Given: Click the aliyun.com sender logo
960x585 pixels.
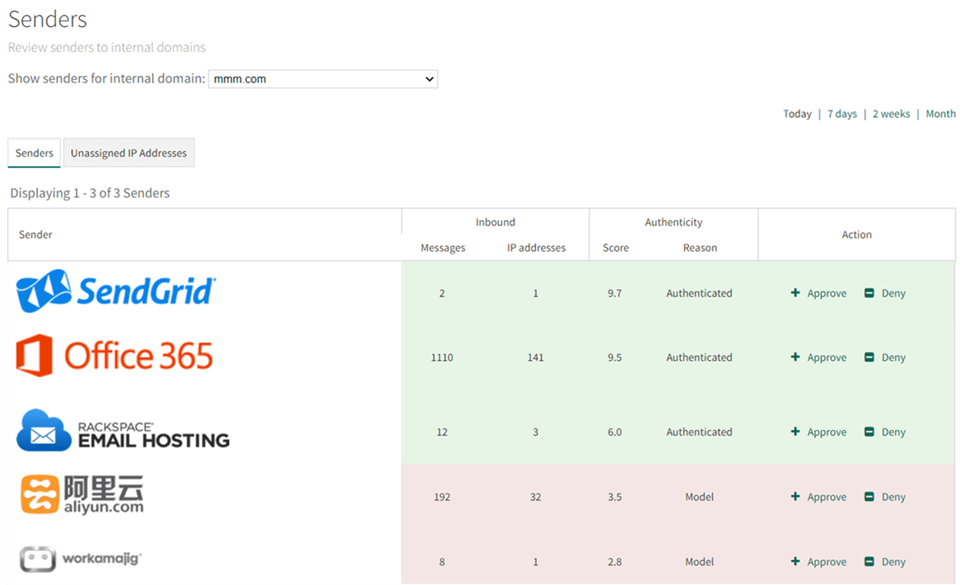Looking at the screenshot, I should pyautogui.click(x=82, y=494).
